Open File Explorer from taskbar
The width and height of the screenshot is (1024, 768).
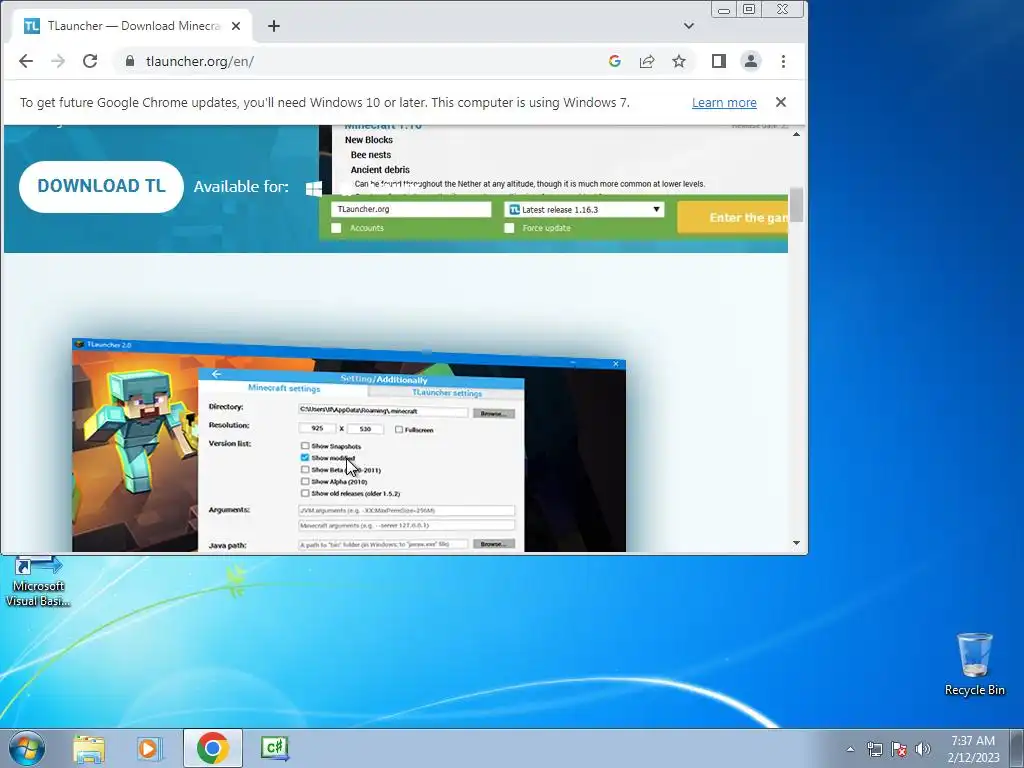89,748
